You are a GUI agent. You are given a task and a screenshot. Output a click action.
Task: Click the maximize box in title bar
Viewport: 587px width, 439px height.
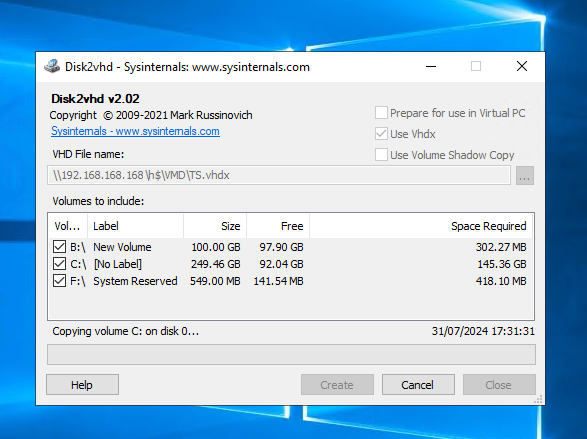pos(476,67)
